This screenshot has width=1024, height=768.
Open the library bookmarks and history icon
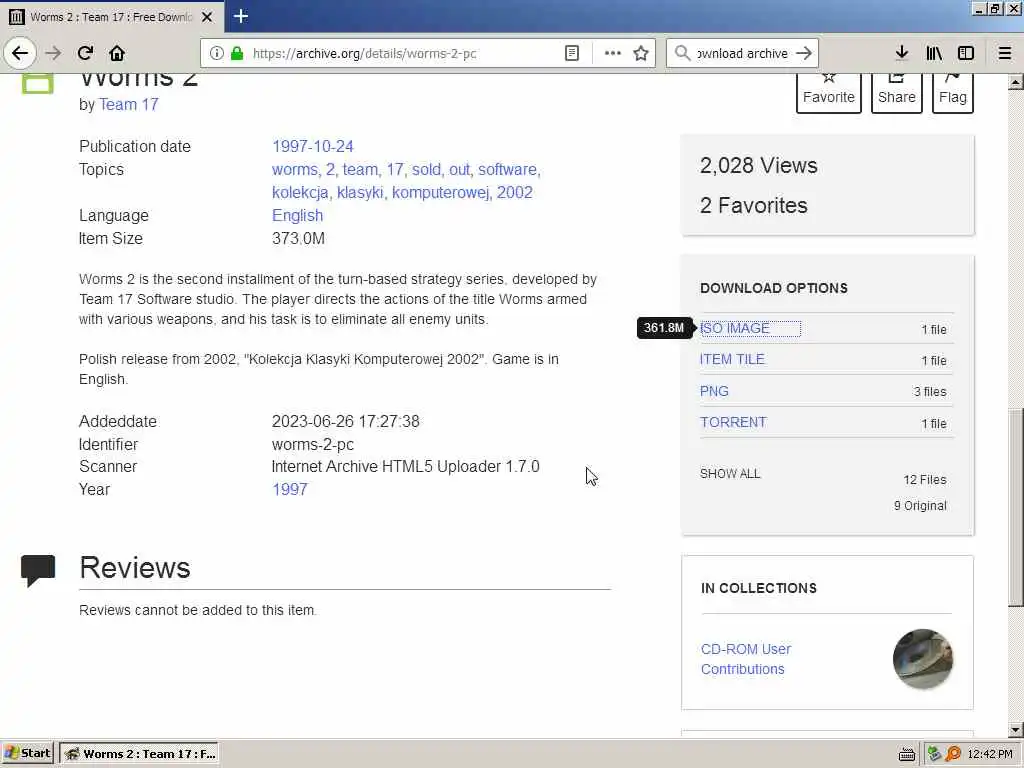934,53
